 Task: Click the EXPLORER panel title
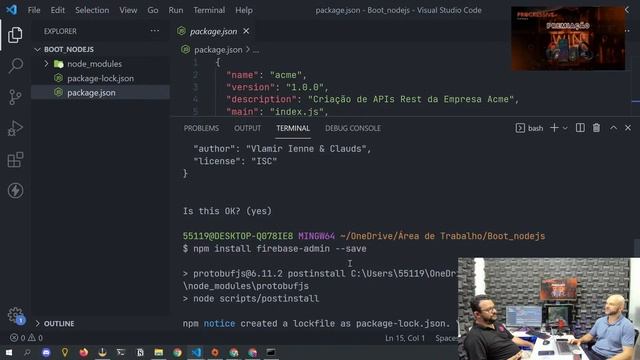coord(60,31)
